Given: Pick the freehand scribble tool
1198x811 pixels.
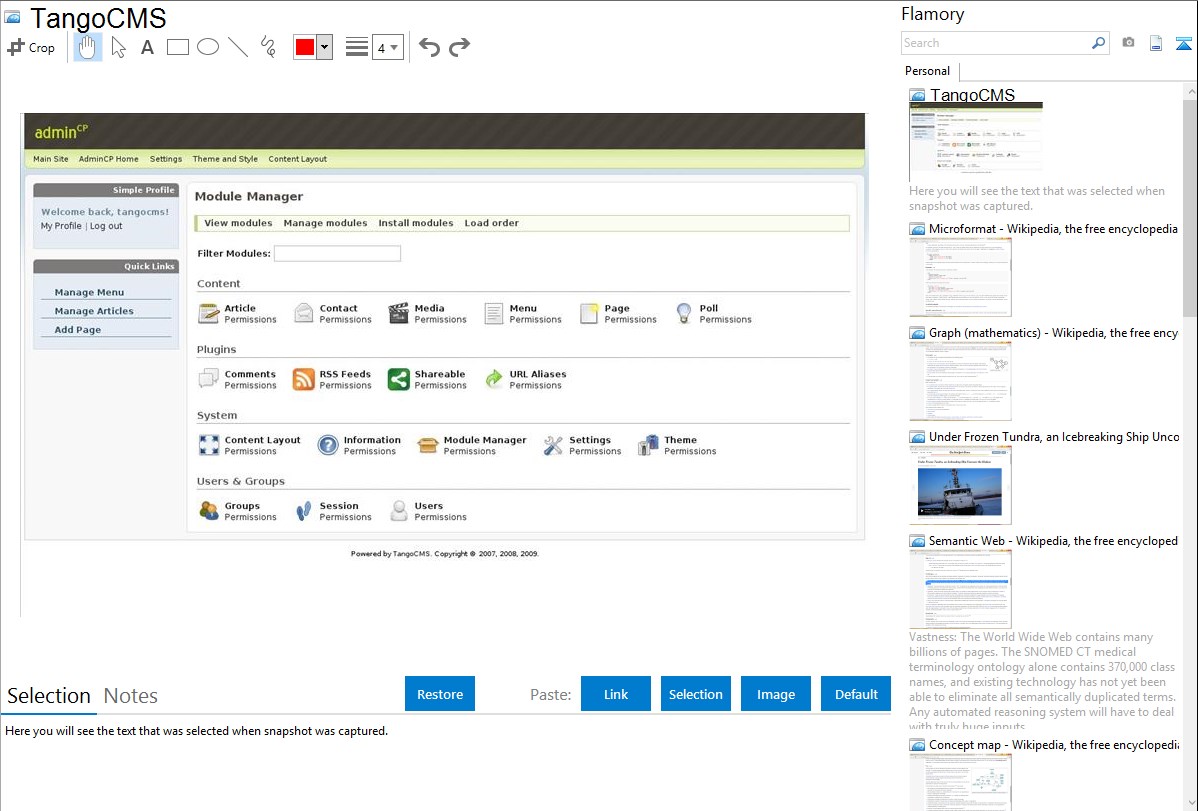Looking at the screenshot, I should pos(268,47).
